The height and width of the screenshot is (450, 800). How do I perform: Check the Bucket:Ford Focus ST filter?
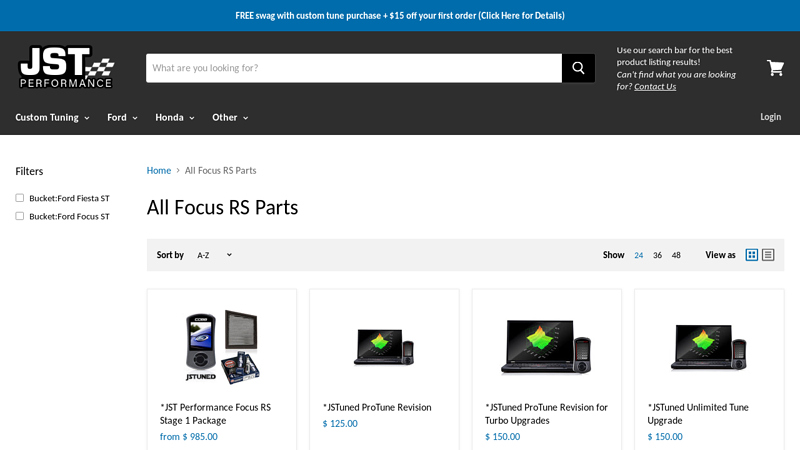coord(19,216)
